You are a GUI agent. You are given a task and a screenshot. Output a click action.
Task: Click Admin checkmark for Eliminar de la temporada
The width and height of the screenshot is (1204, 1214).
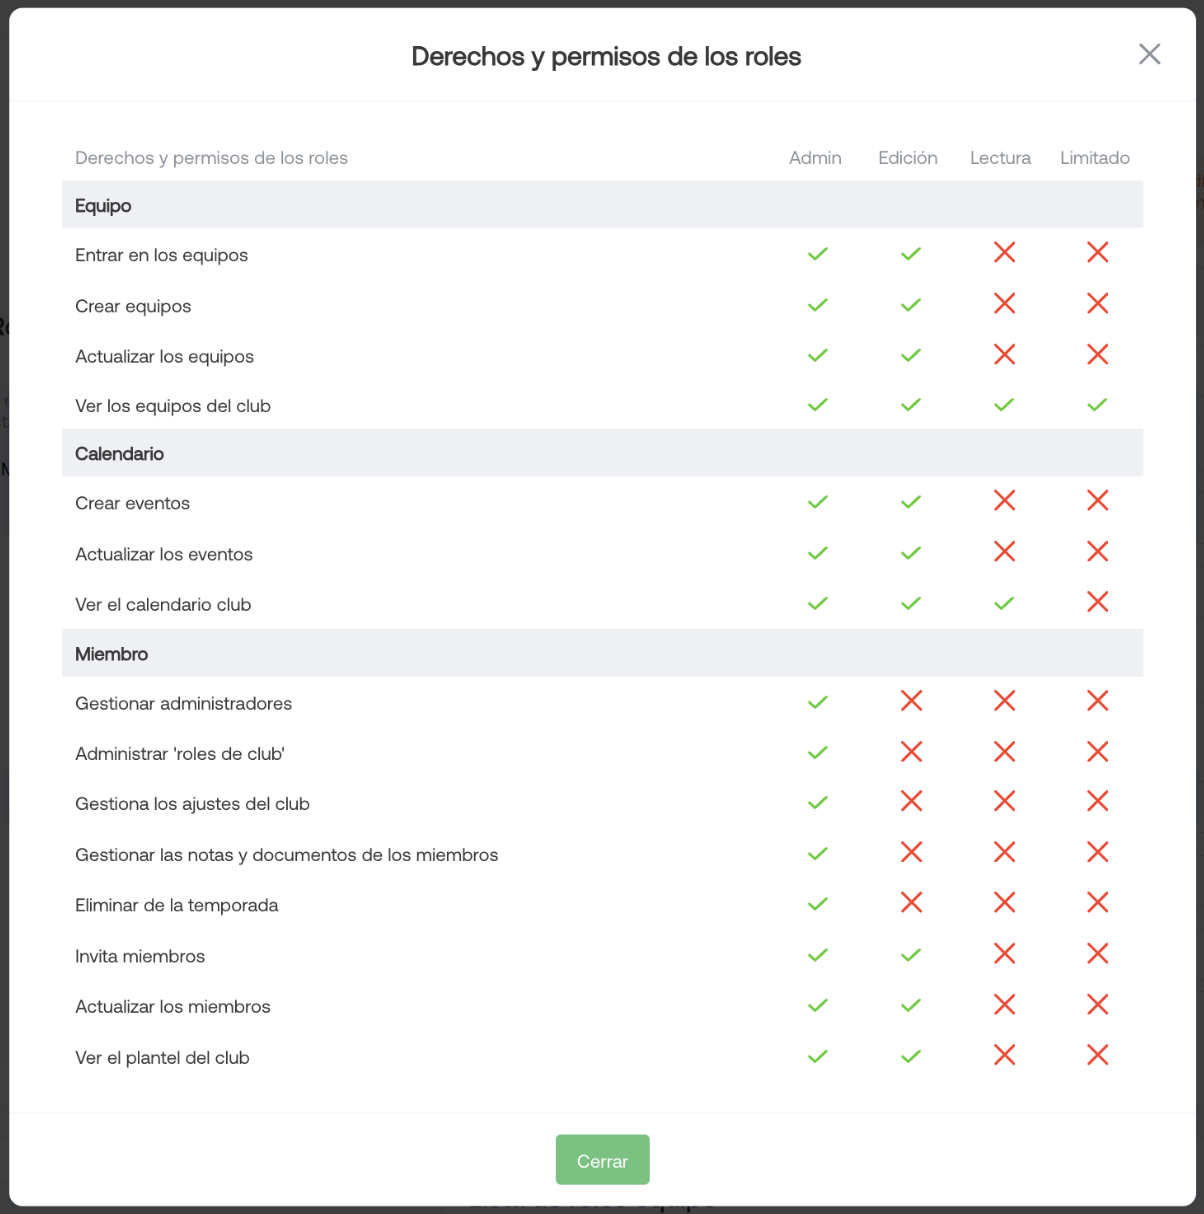click(818, 904)
